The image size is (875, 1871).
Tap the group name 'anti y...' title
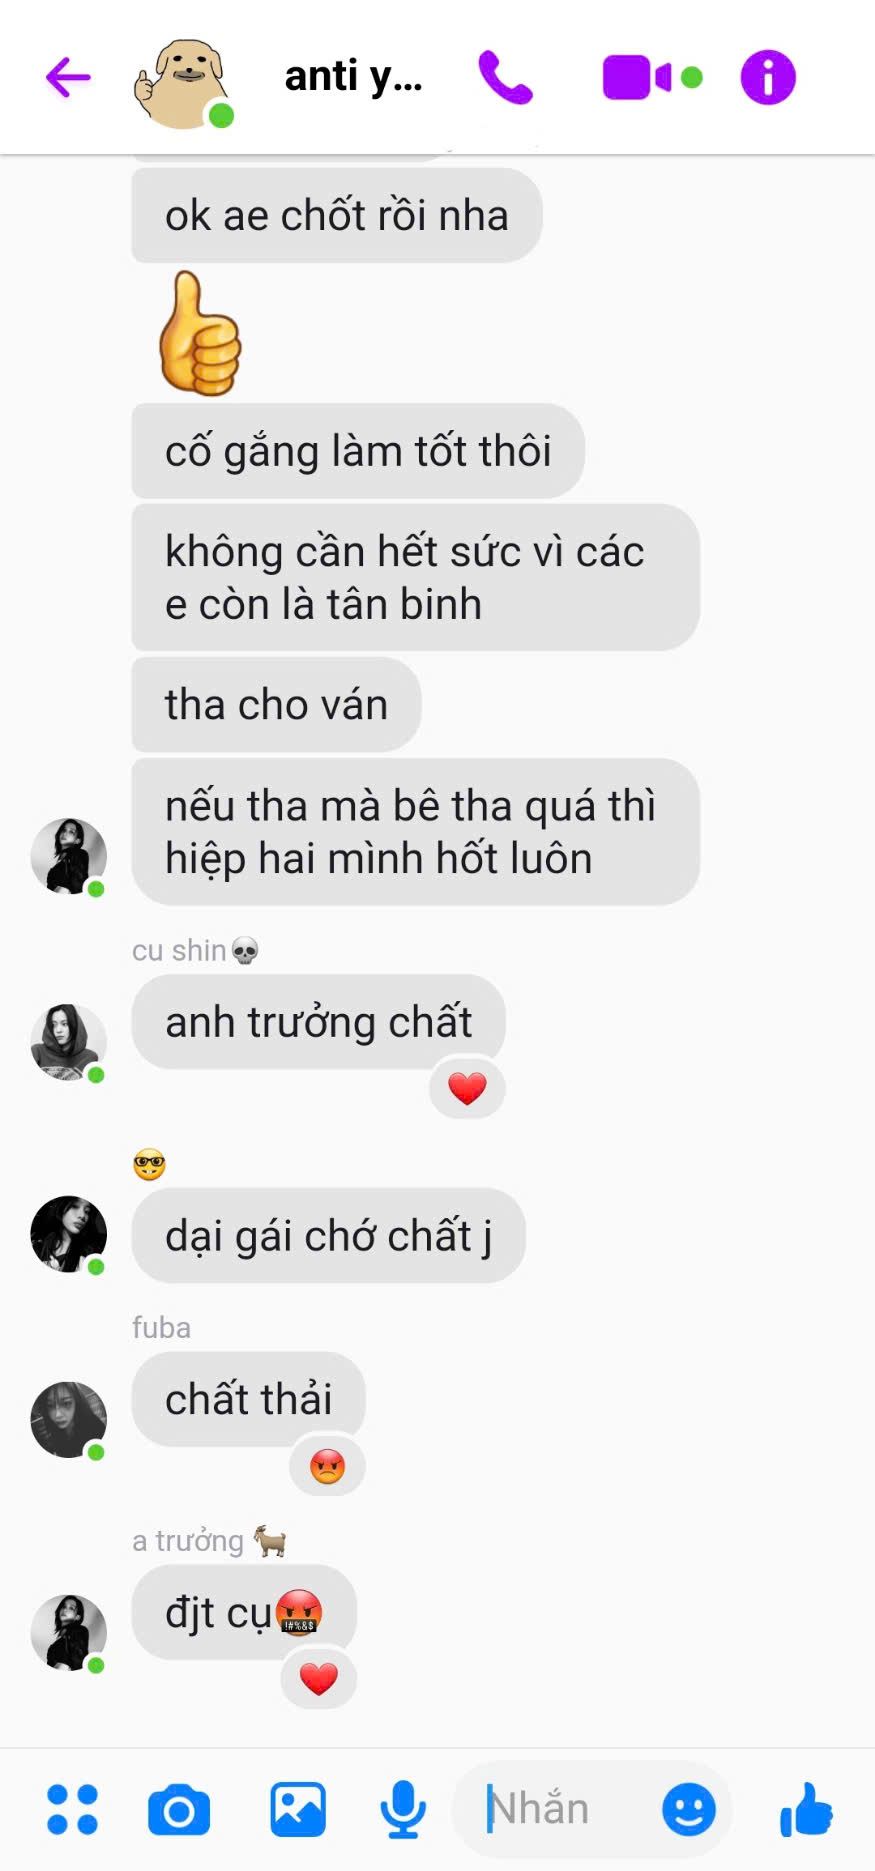(353, 77)
